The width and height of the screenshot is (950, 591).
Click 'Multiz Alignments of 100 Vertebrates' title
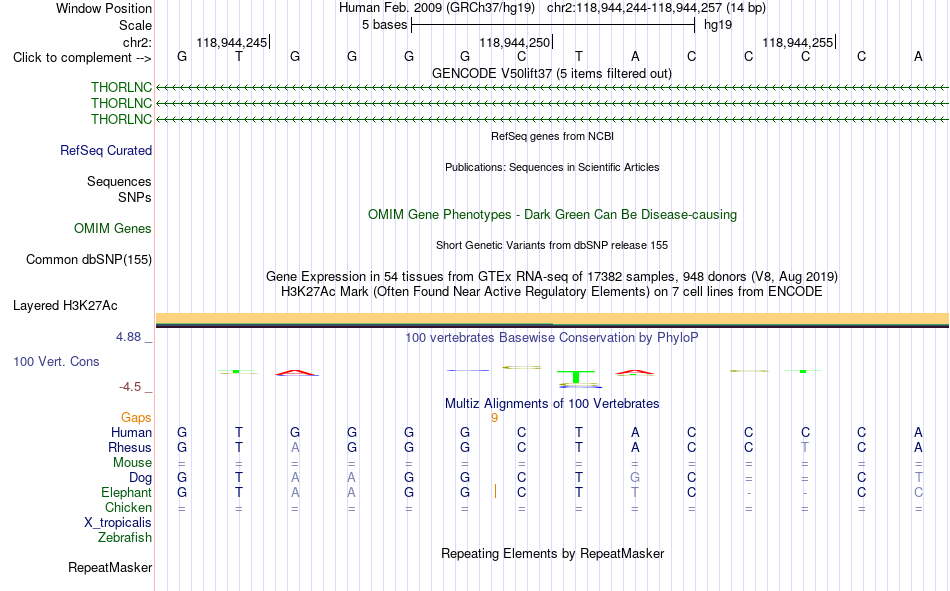pos(552,404)
